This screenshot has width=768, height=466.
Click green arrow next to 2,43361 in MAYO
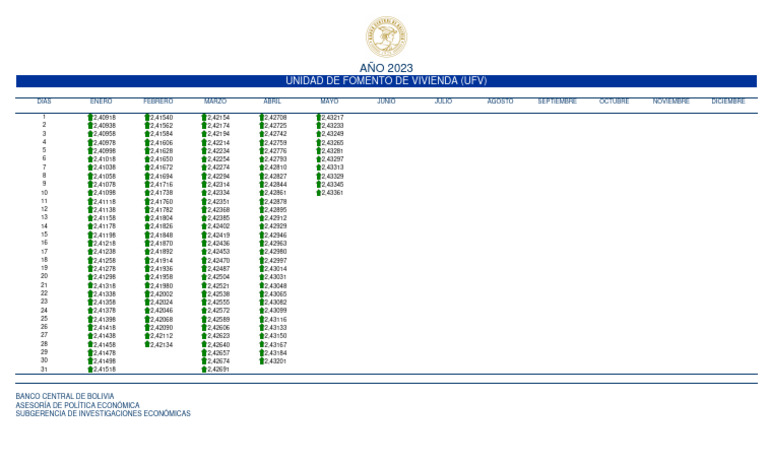click(319, 193)
